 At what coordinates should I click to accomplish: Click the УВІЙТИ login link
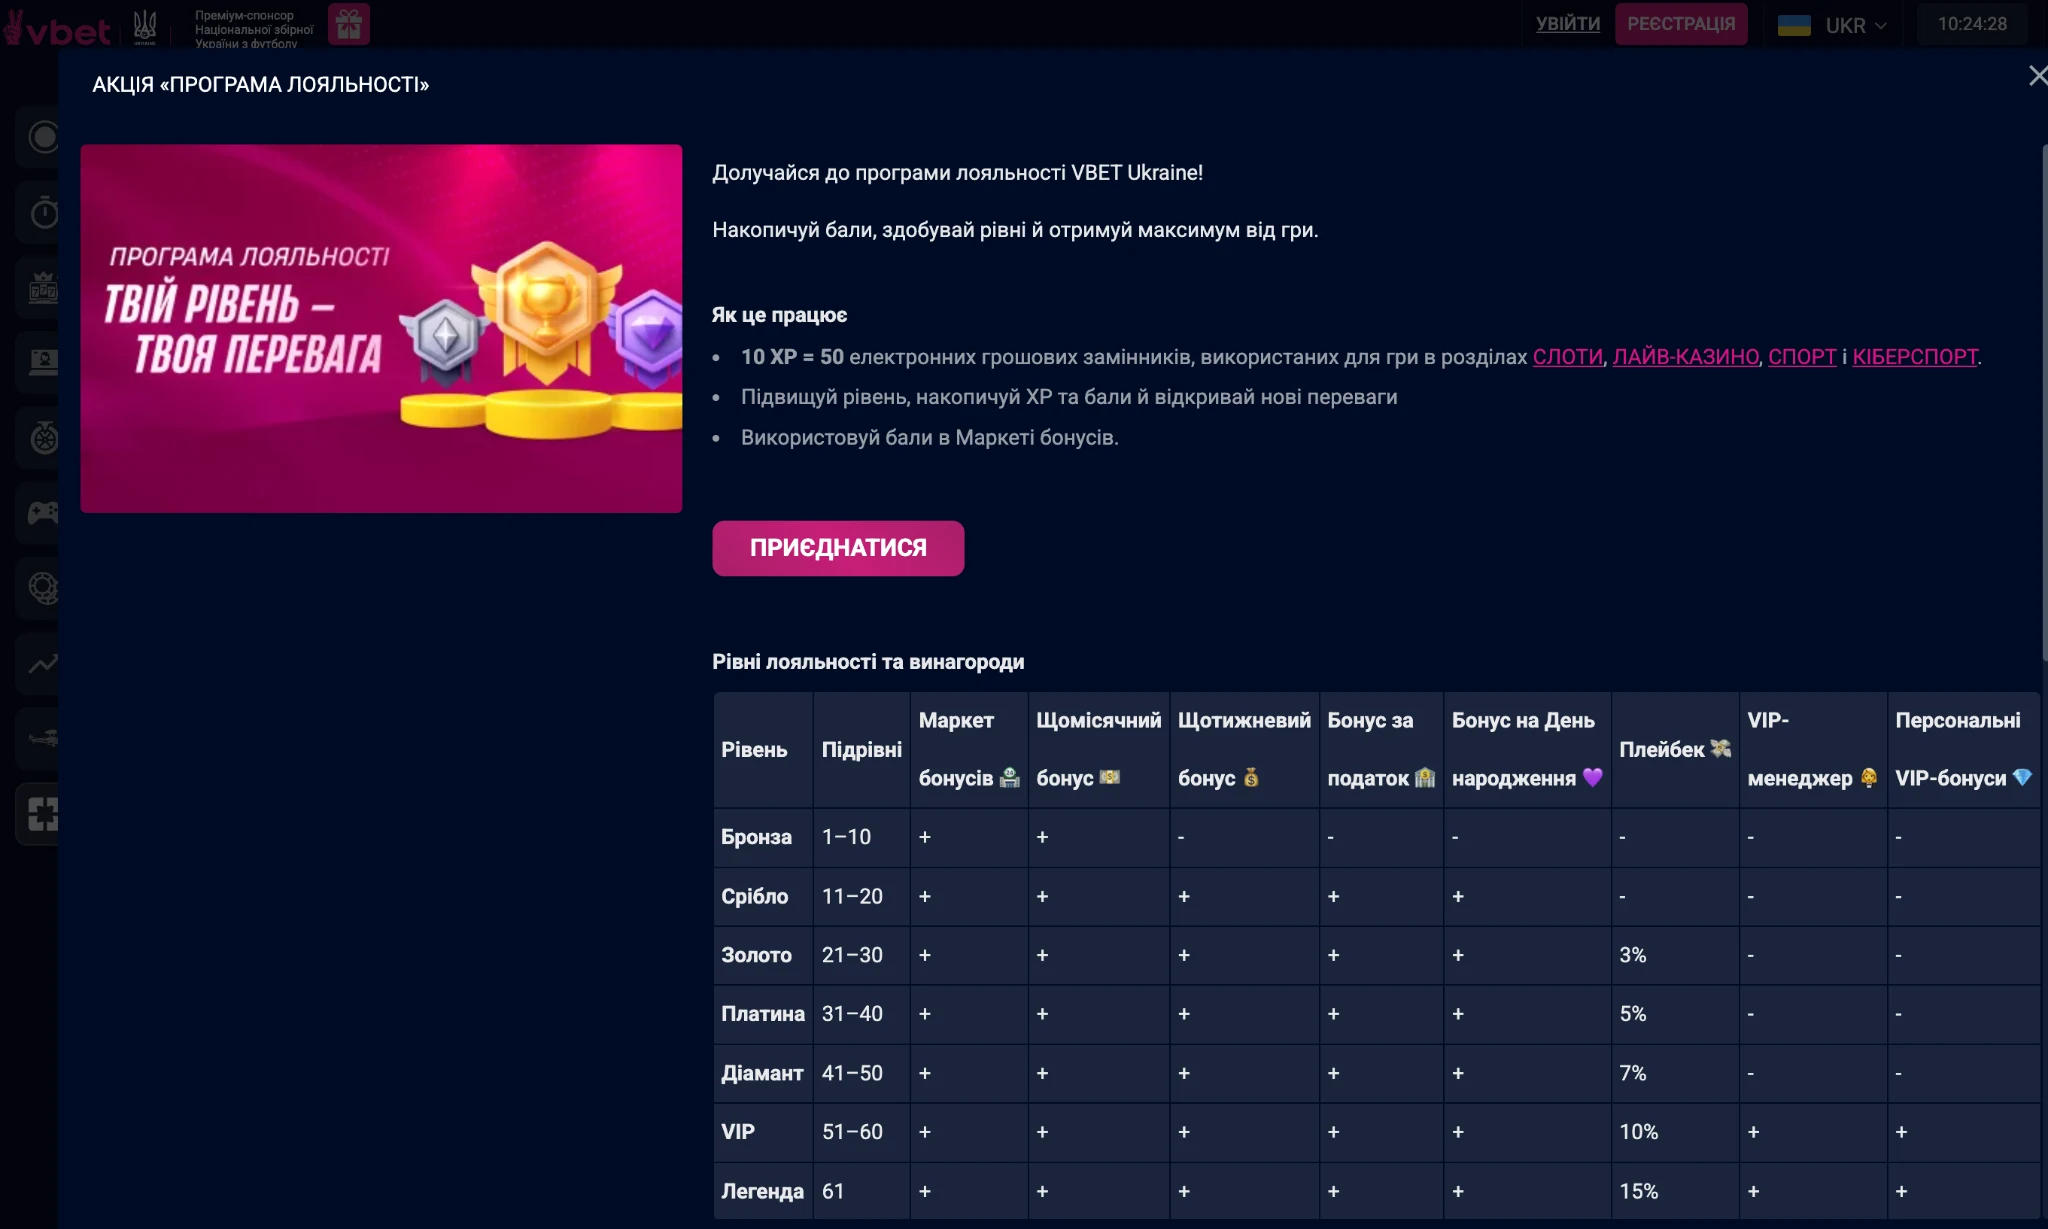1567,24
